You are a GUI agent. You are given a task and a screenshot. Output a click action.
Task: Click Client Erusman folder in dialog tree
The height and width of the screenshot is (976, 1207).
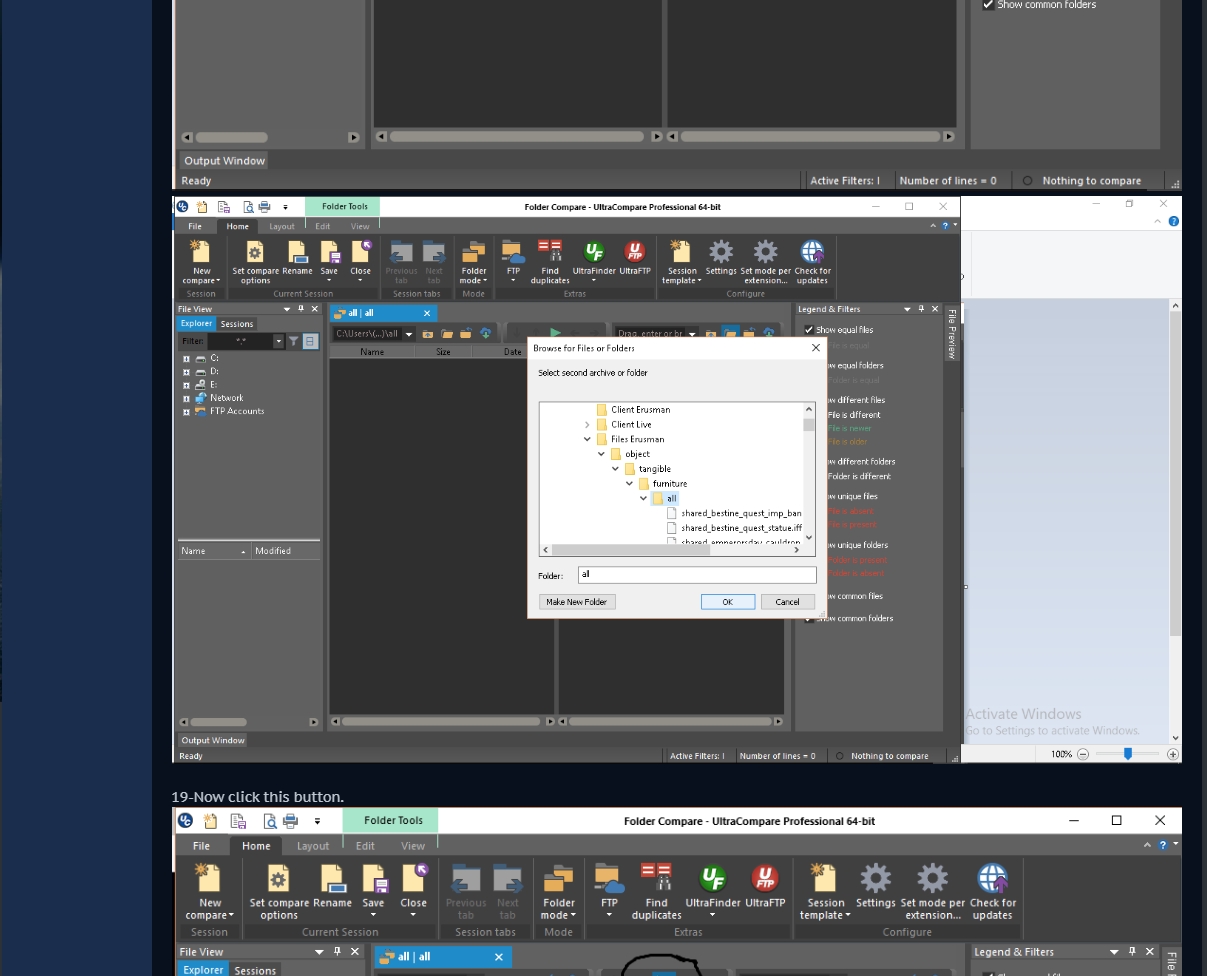640,410
